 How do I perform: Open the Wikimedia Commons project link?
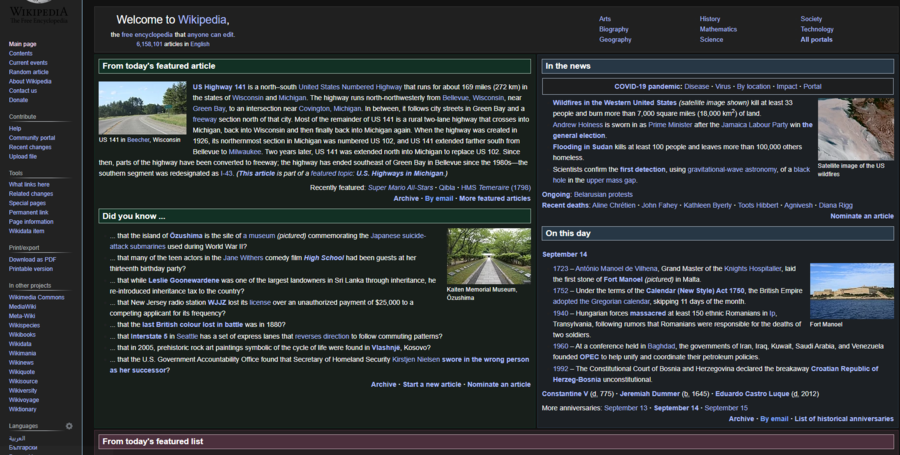tap(37, 297)
